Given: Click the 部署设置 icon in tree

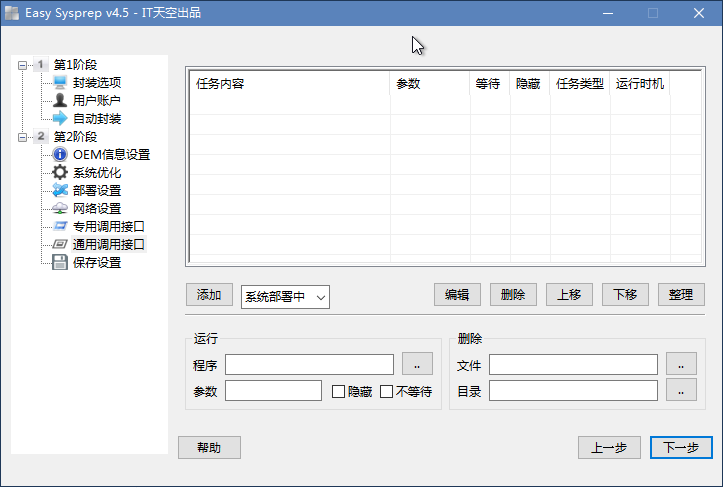Looking at the screenshot, I should point(60,191).
